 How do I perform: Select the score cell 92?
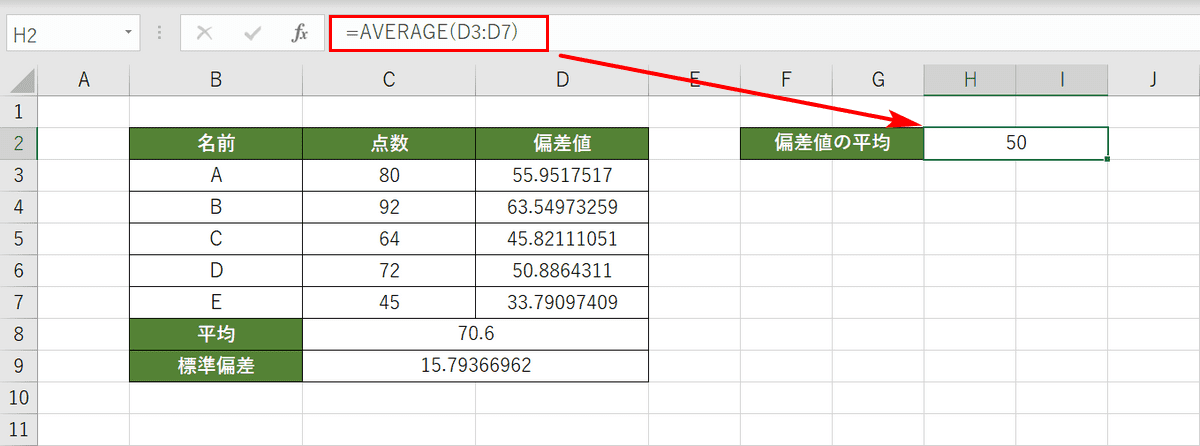[x=389, y=207]
